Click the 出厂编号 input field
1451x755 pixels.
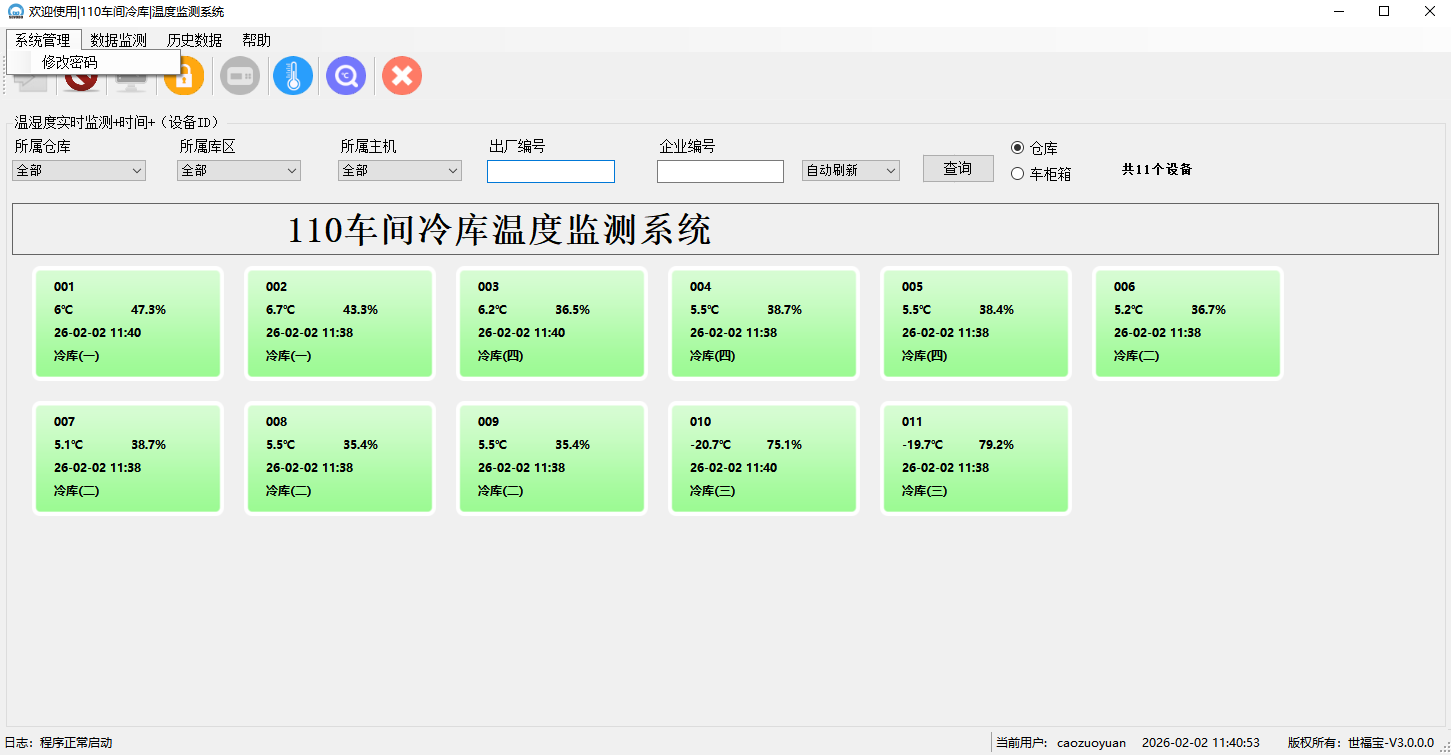click(x=551, y=172)
